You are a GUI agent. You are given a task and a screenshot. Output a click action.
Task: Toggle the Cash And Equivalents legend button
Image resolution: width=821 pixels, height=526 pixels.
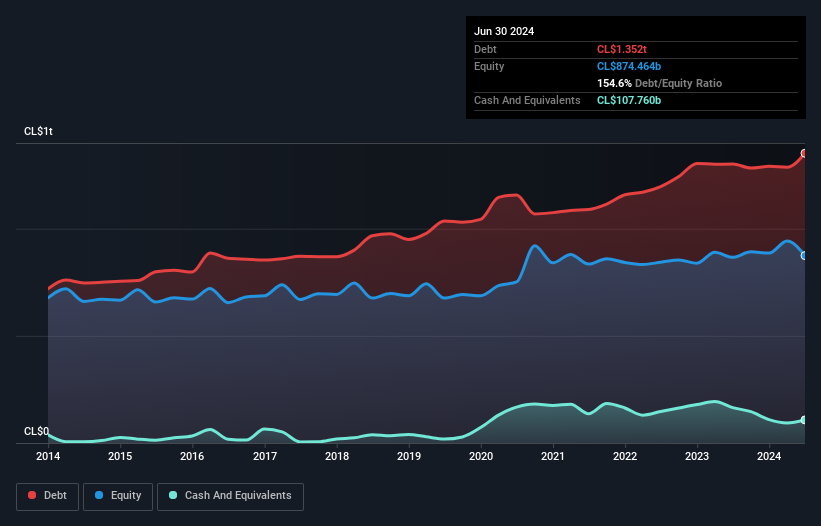pyautogui.click(x=230, y=496)
